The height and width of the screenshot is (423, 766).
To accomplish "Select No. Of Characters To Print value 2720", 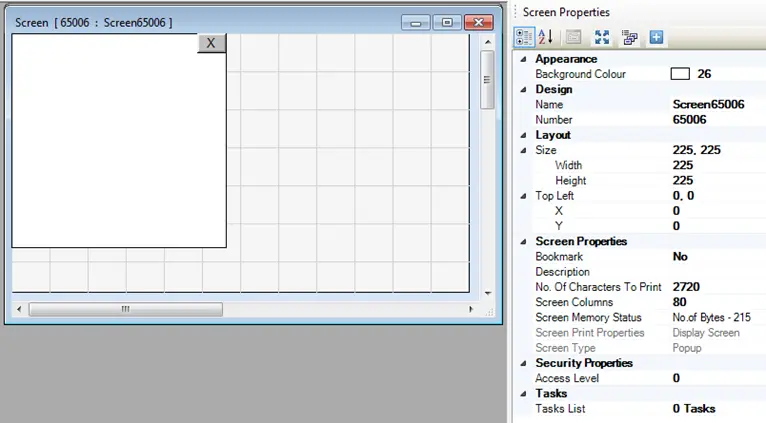I will click(x=686, y=287).
